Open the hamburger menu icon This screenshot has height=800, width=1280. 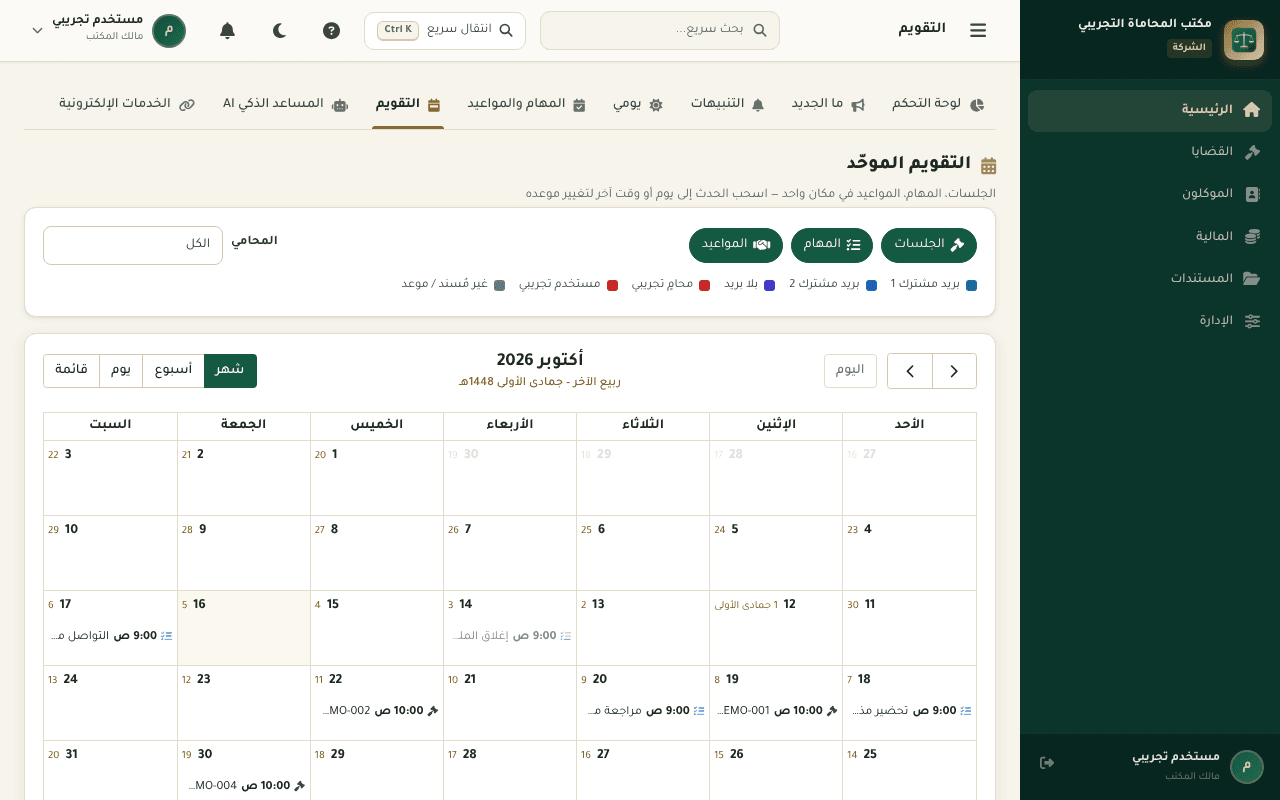tap(978, 30)
